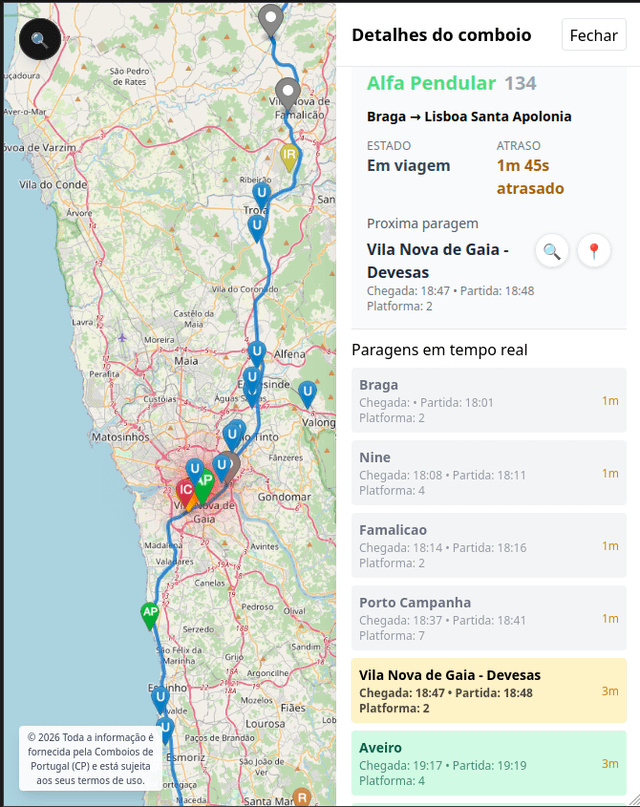The image size is (640, 807).
Task: Select the Nine stop entry
Action: coord(488,473)
